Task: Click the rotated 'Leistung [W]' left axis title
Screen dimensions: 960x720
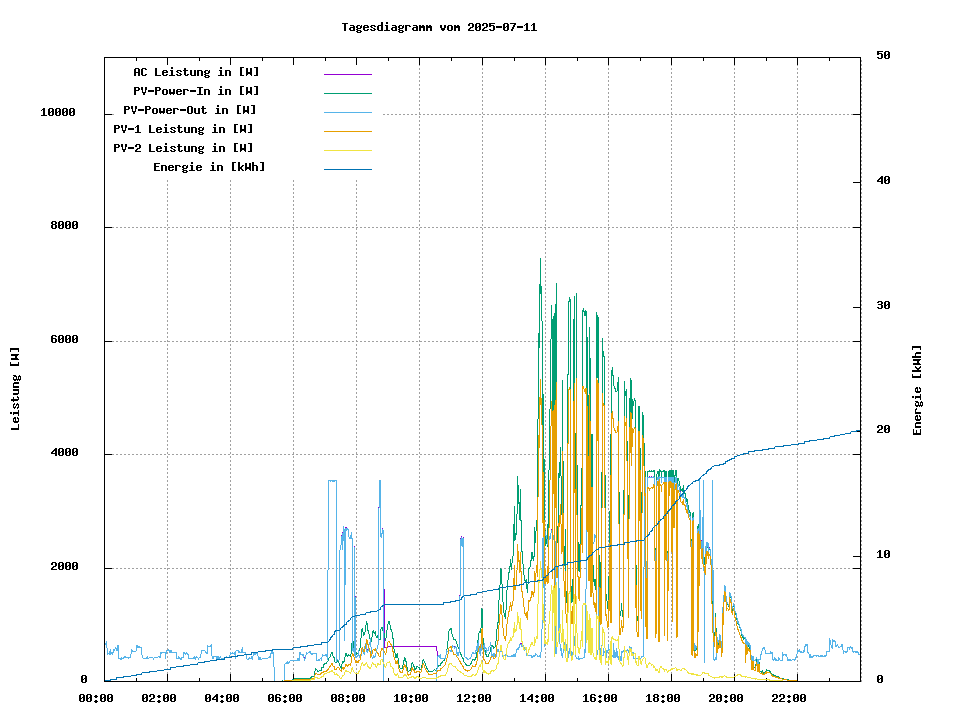Action: [x=16, y=388]
